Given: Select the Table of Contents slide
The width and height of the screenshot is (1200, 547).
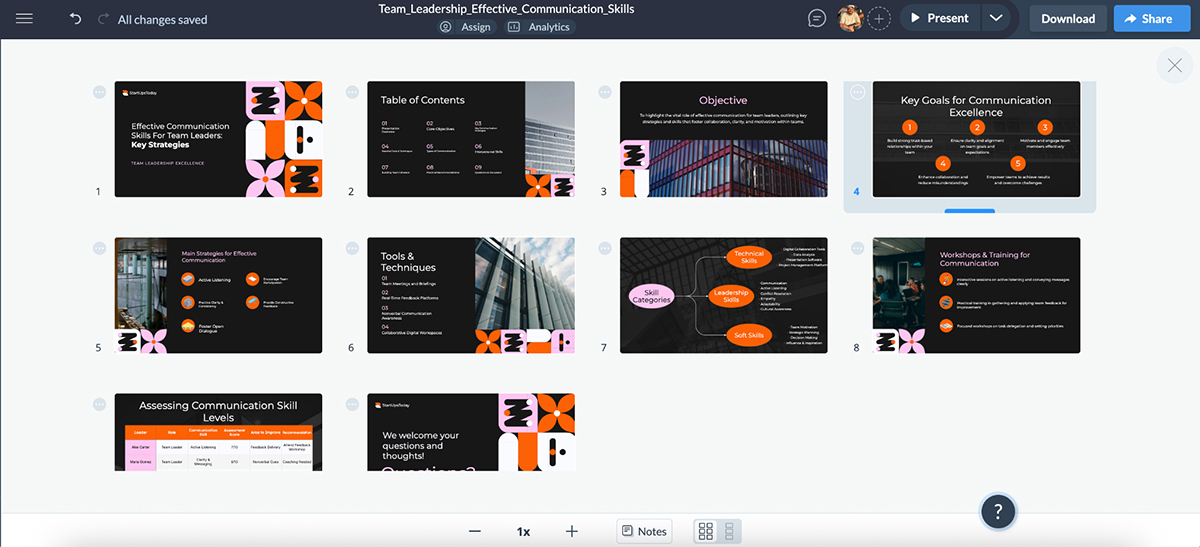Looking at the screenshot, I should tap(471, 139).
